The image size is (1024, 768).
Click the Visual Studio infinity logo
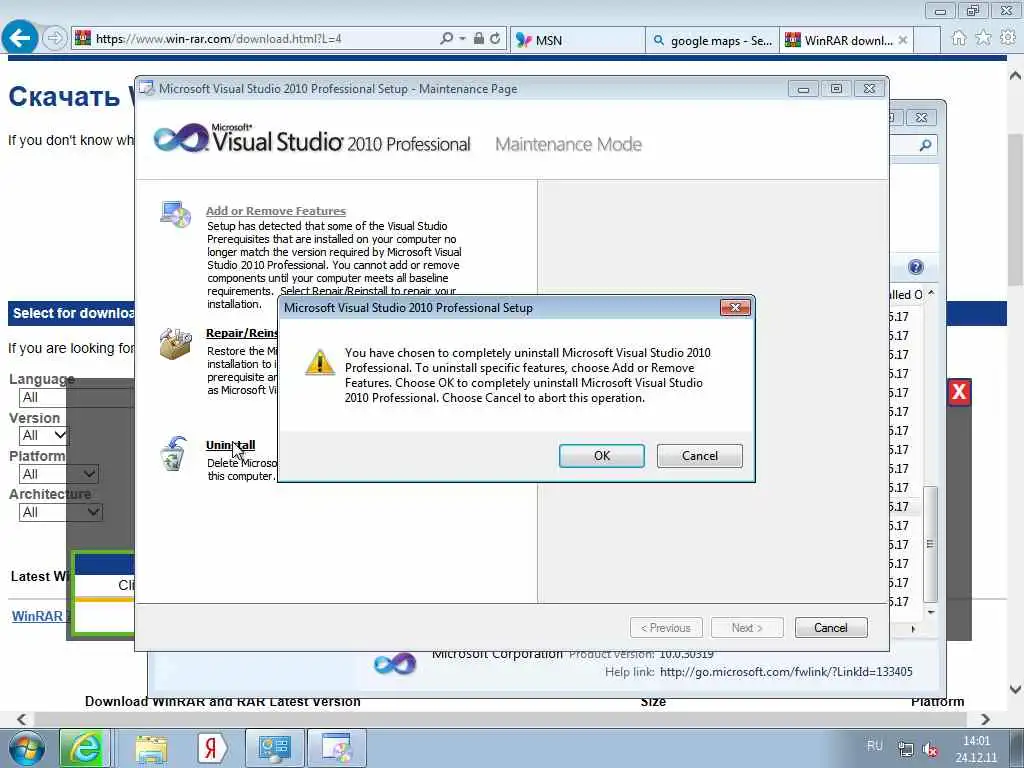181,138
